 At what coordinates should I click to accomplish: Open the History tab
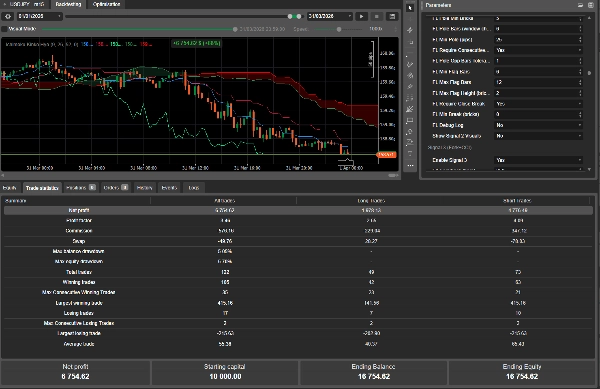click(144, 187)
